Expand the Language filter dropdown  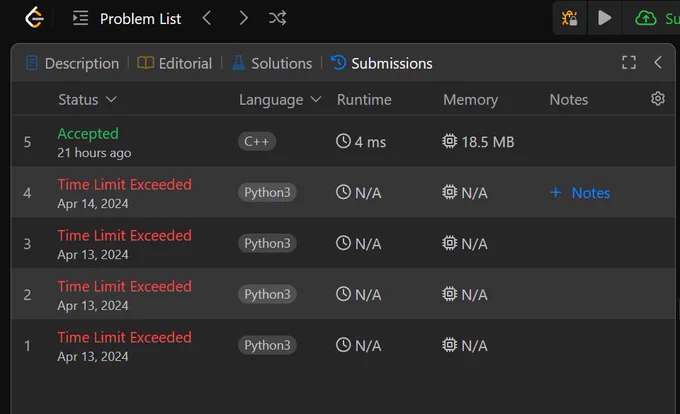[x=280, y=100]
